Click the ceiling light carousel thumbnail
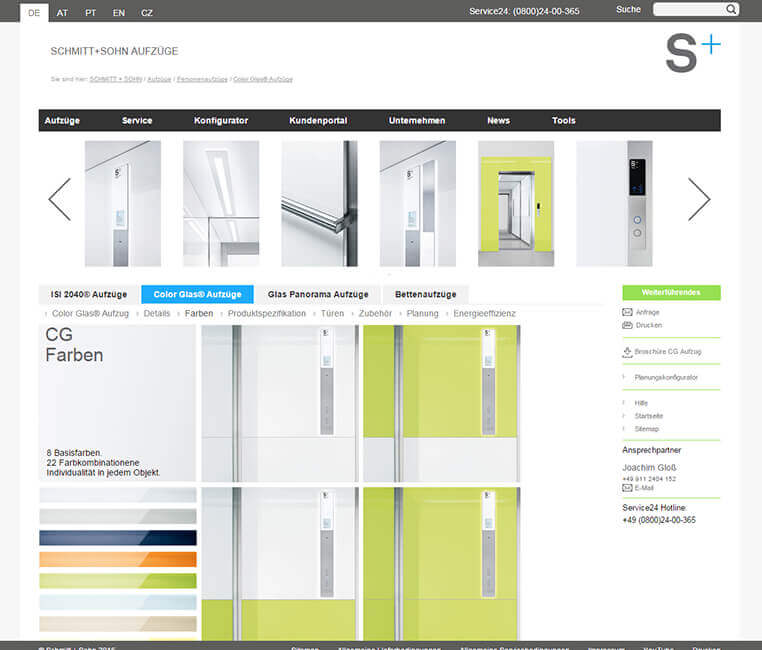This screenshot has height=650, width=762. click(x=221, y=204)
